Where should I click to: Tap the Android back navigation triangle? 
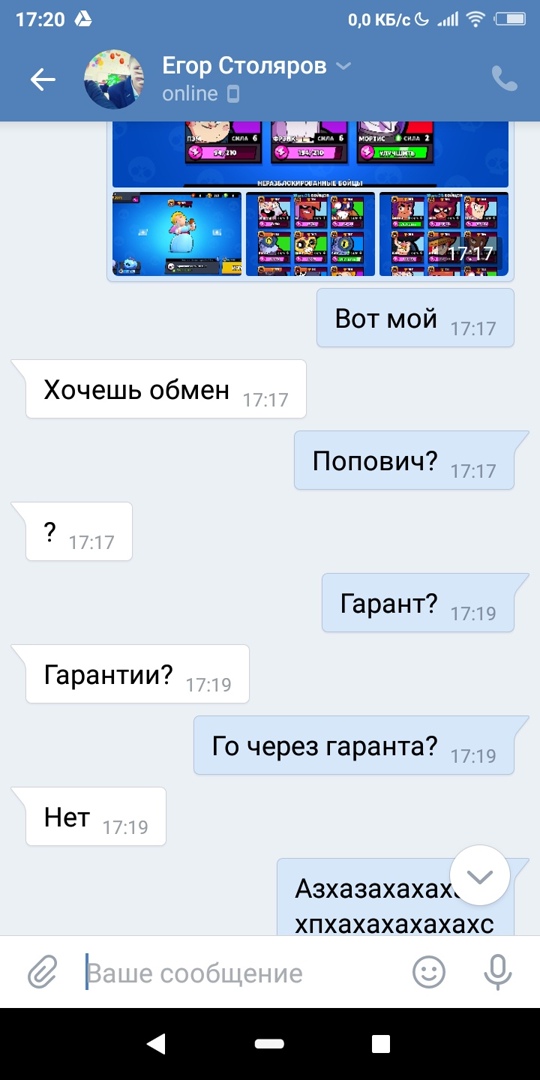pos(157,1044)
